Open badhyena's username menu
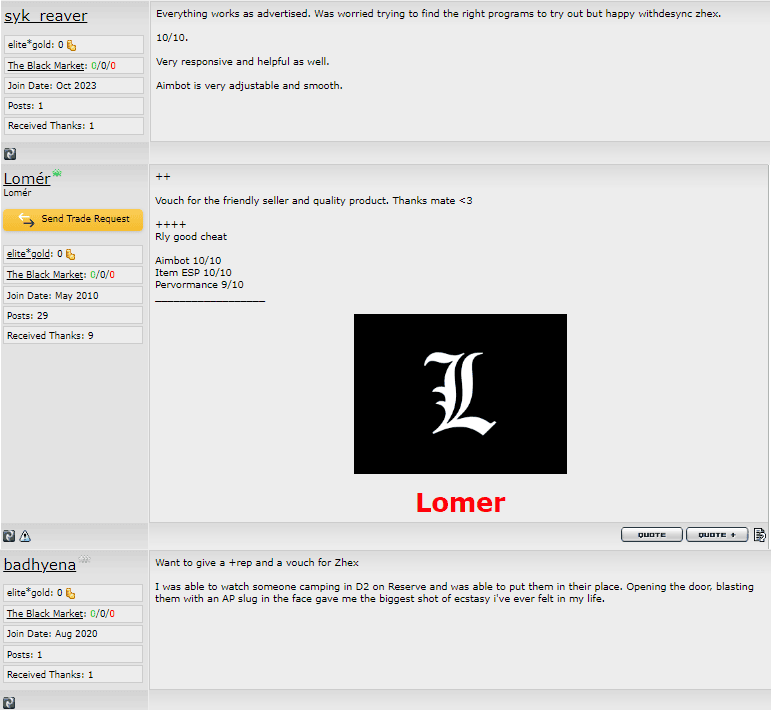Screen dimensions: 772x710 [39, 565]
